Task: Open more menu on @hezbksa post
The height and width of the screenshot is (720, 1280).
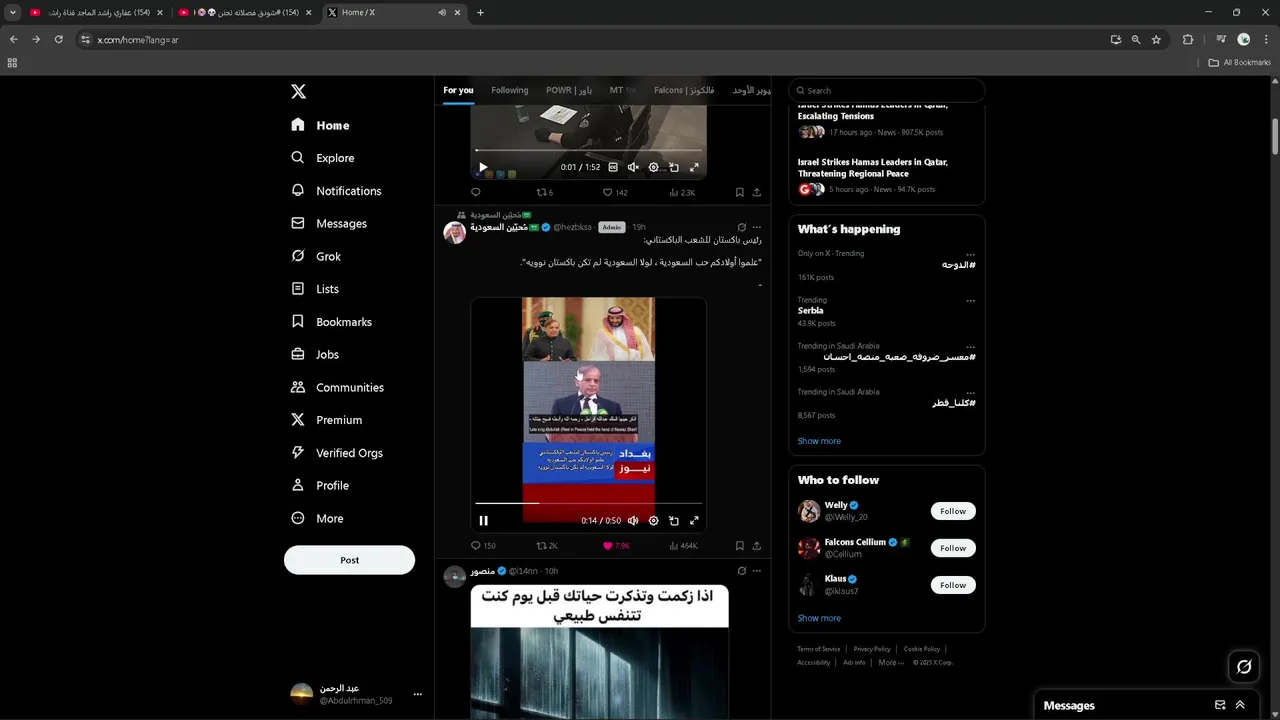Action: [x=757, y=227]
